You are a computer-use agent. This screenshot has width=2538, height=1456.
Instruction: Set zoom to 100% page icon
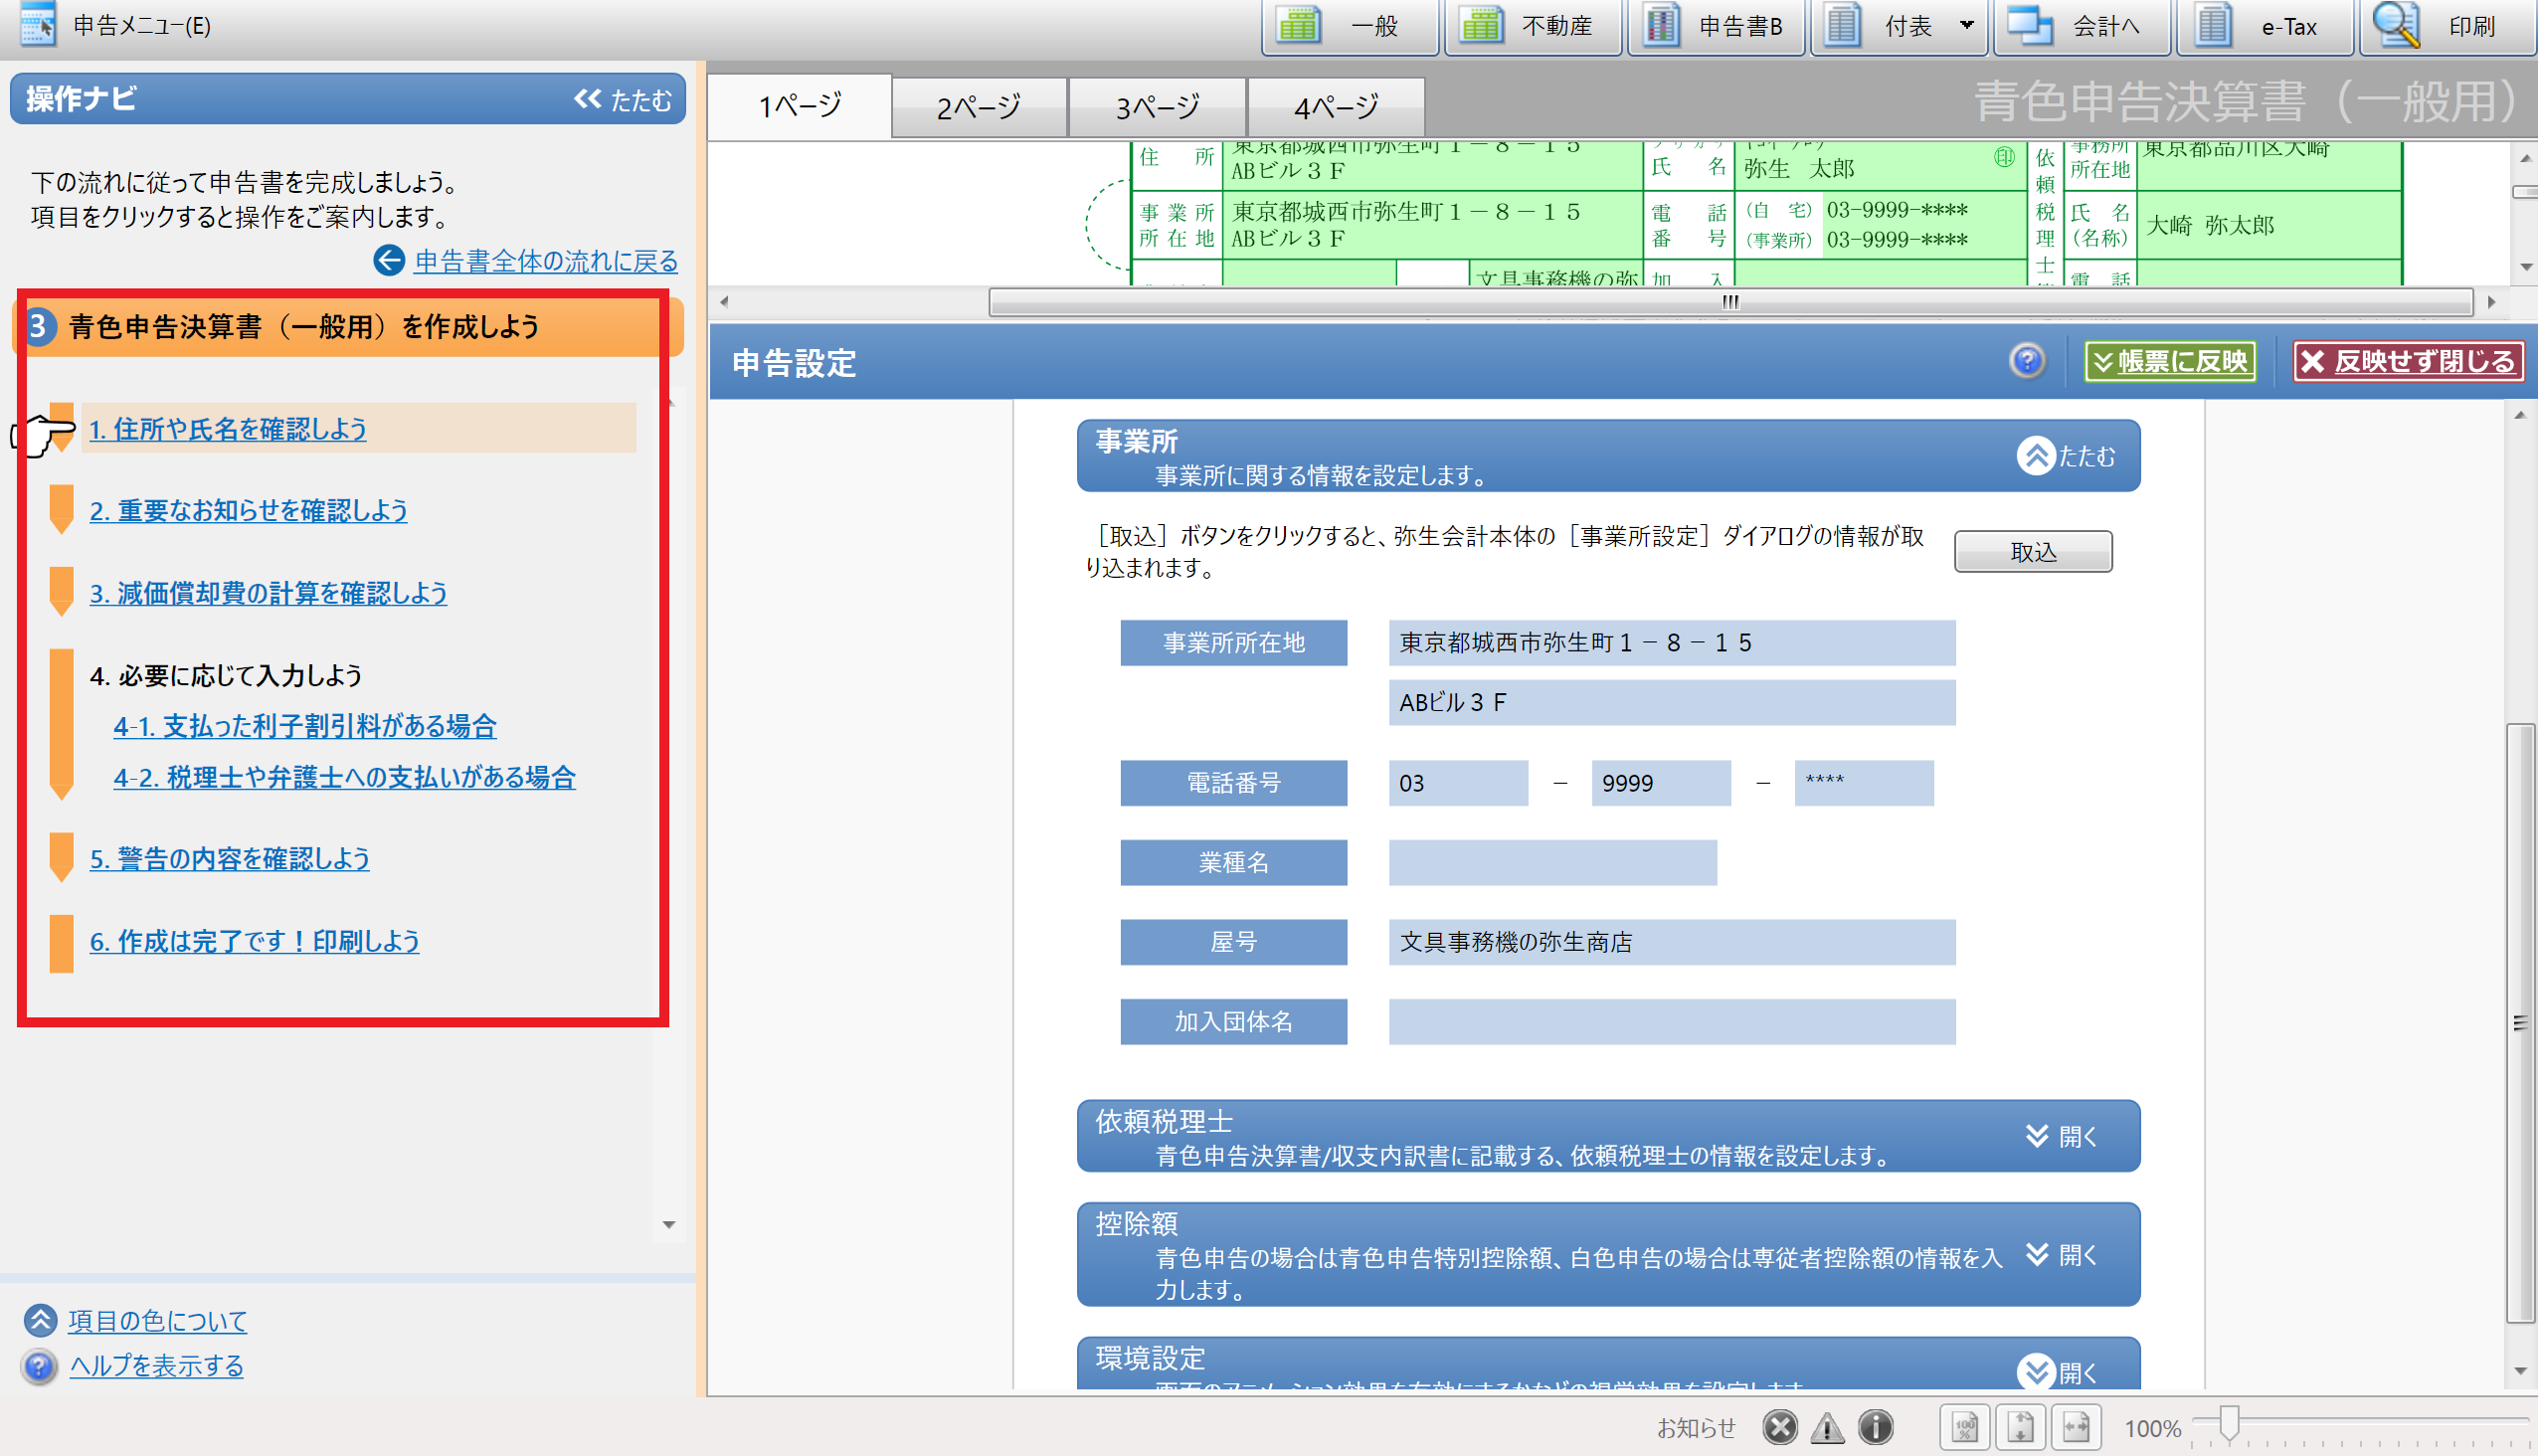point(1965,1427)
